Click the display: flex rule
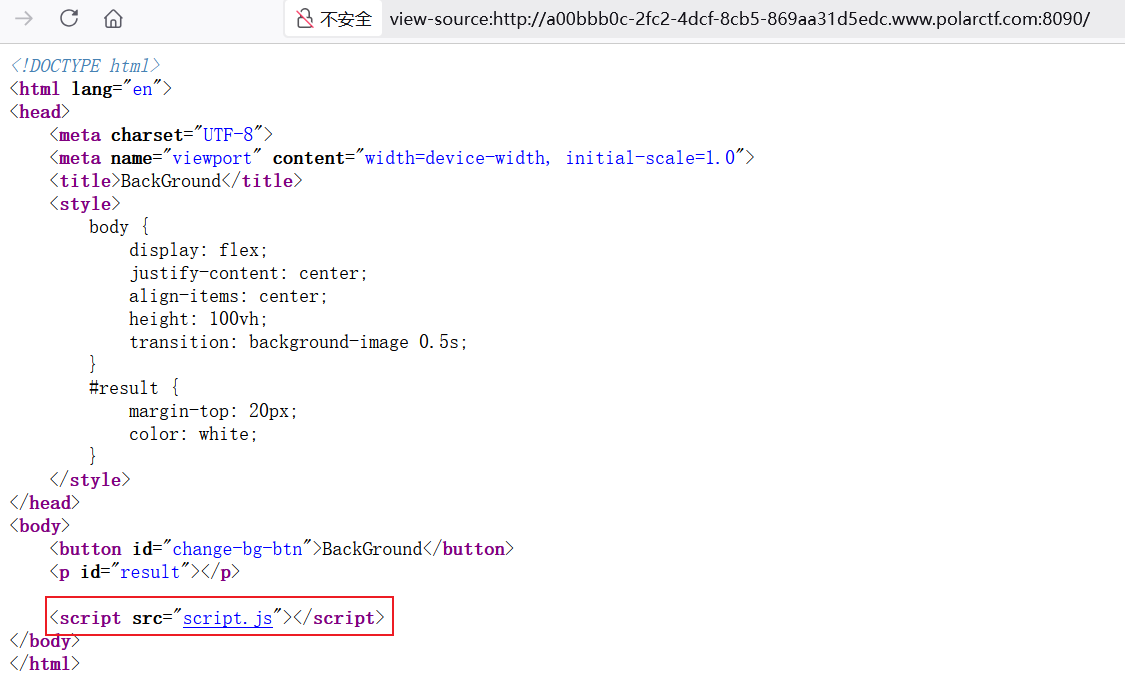This screenshot has width=1125, height=678. click(x=198, y=250)
